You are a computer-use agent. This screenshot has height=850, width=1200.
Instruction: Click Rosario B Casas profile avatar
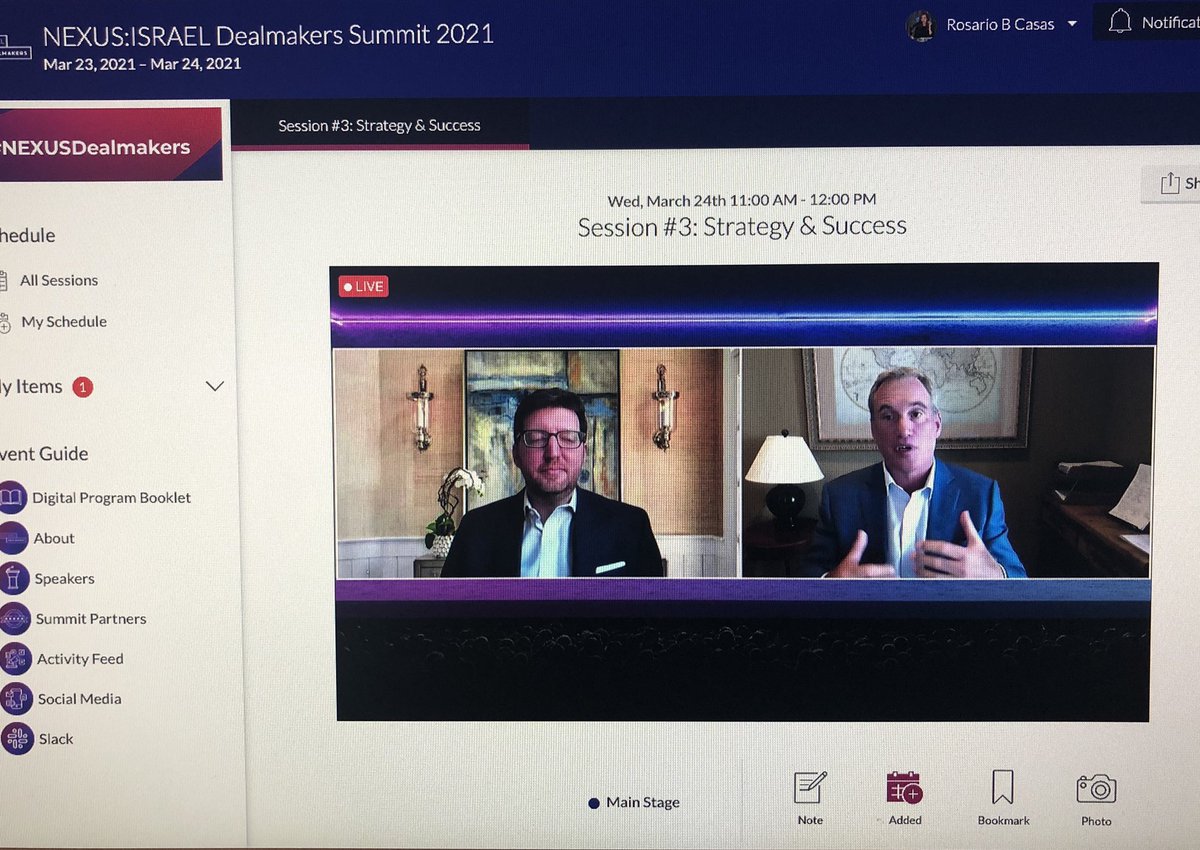point(920,26)
